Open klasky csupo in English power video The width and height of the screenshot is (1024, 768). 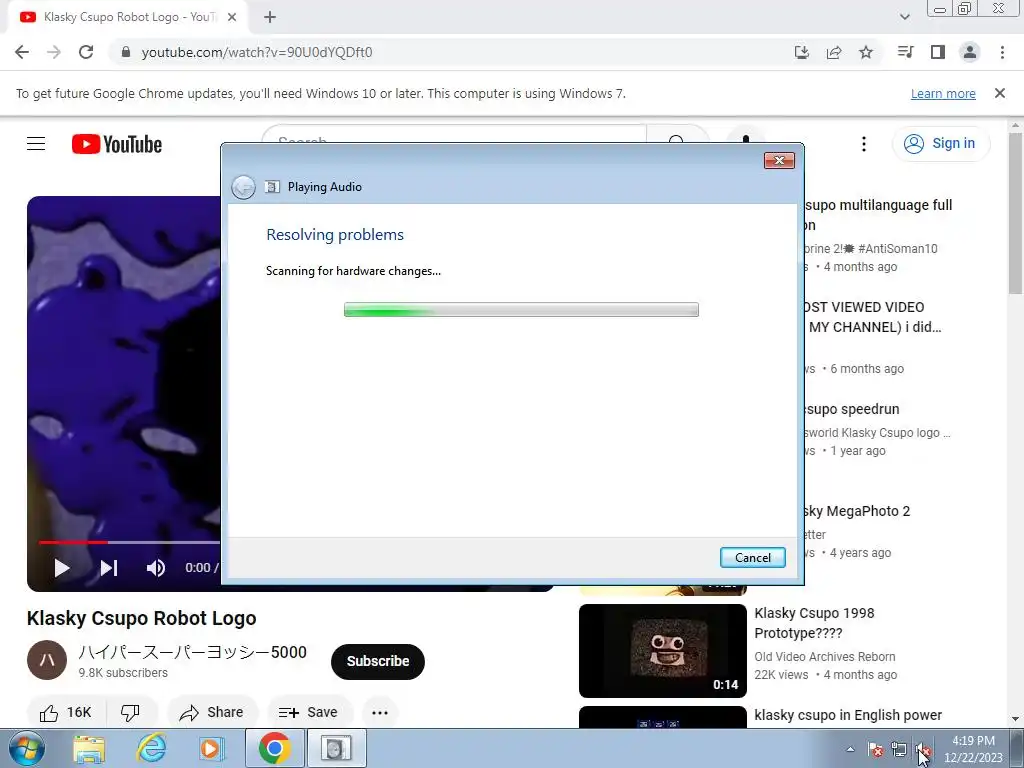(848, 715)
